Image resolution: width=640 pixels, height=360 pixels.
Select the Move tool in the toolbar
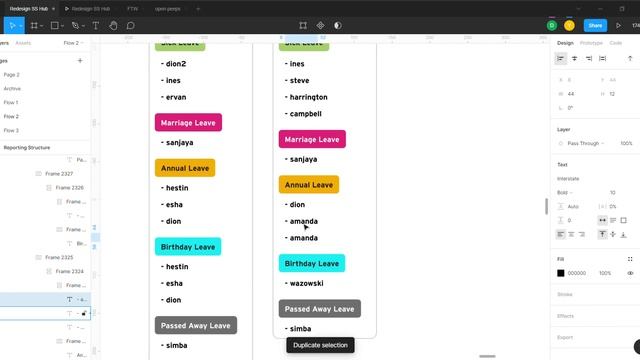[12, 26]
